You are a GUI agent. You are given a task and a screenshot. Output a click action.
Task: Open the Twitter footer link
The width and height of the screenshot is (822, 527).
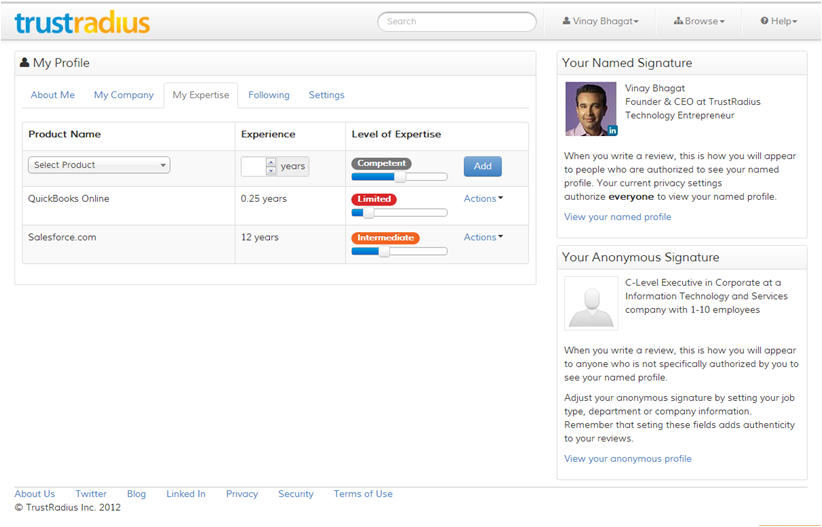pos(91,493)
